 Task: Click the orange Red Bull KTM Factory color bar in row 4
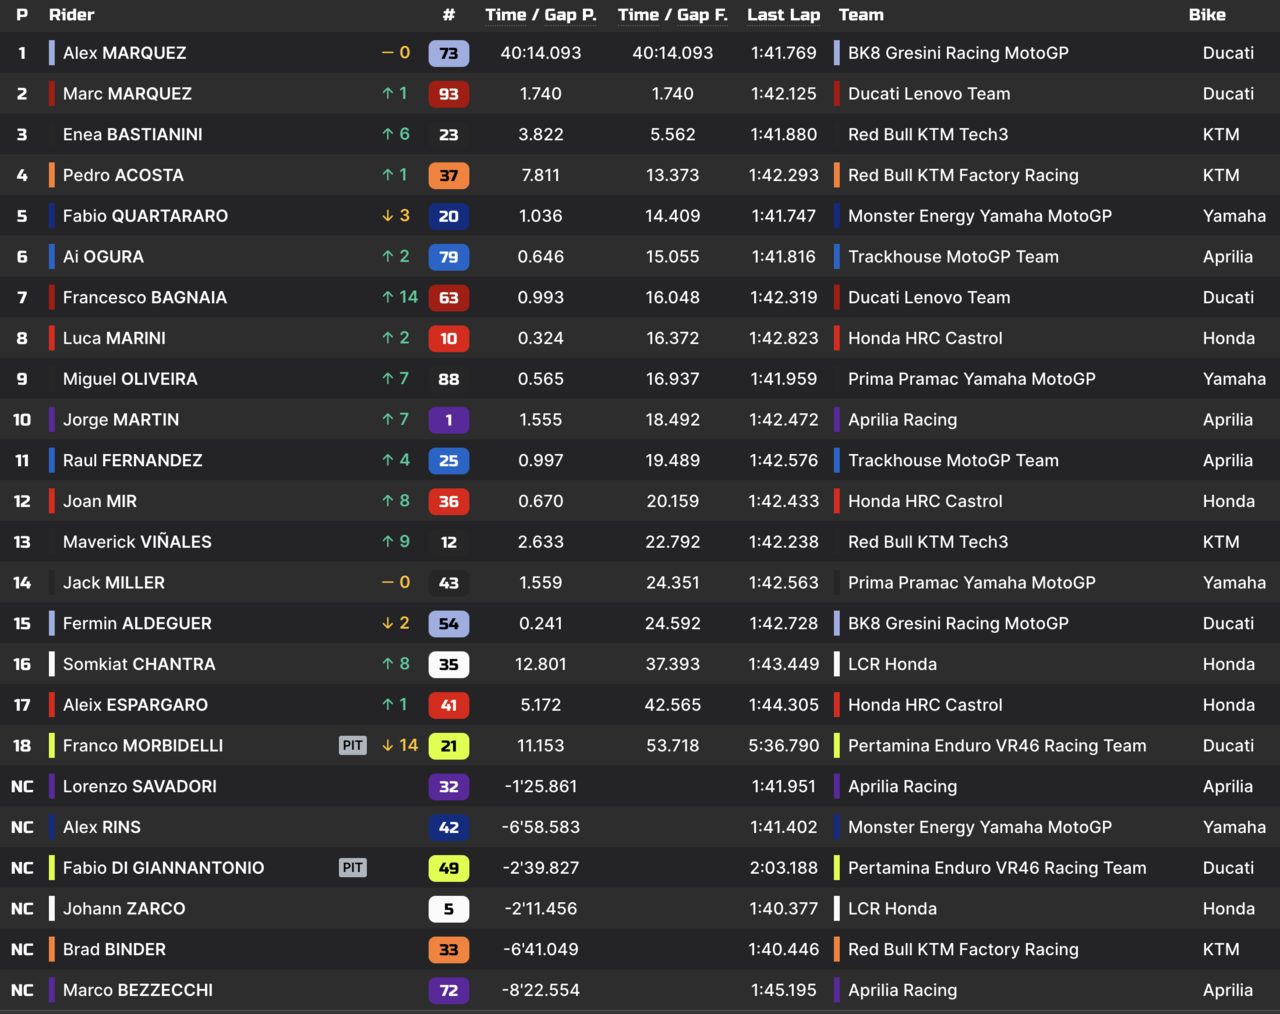[837, 175]
